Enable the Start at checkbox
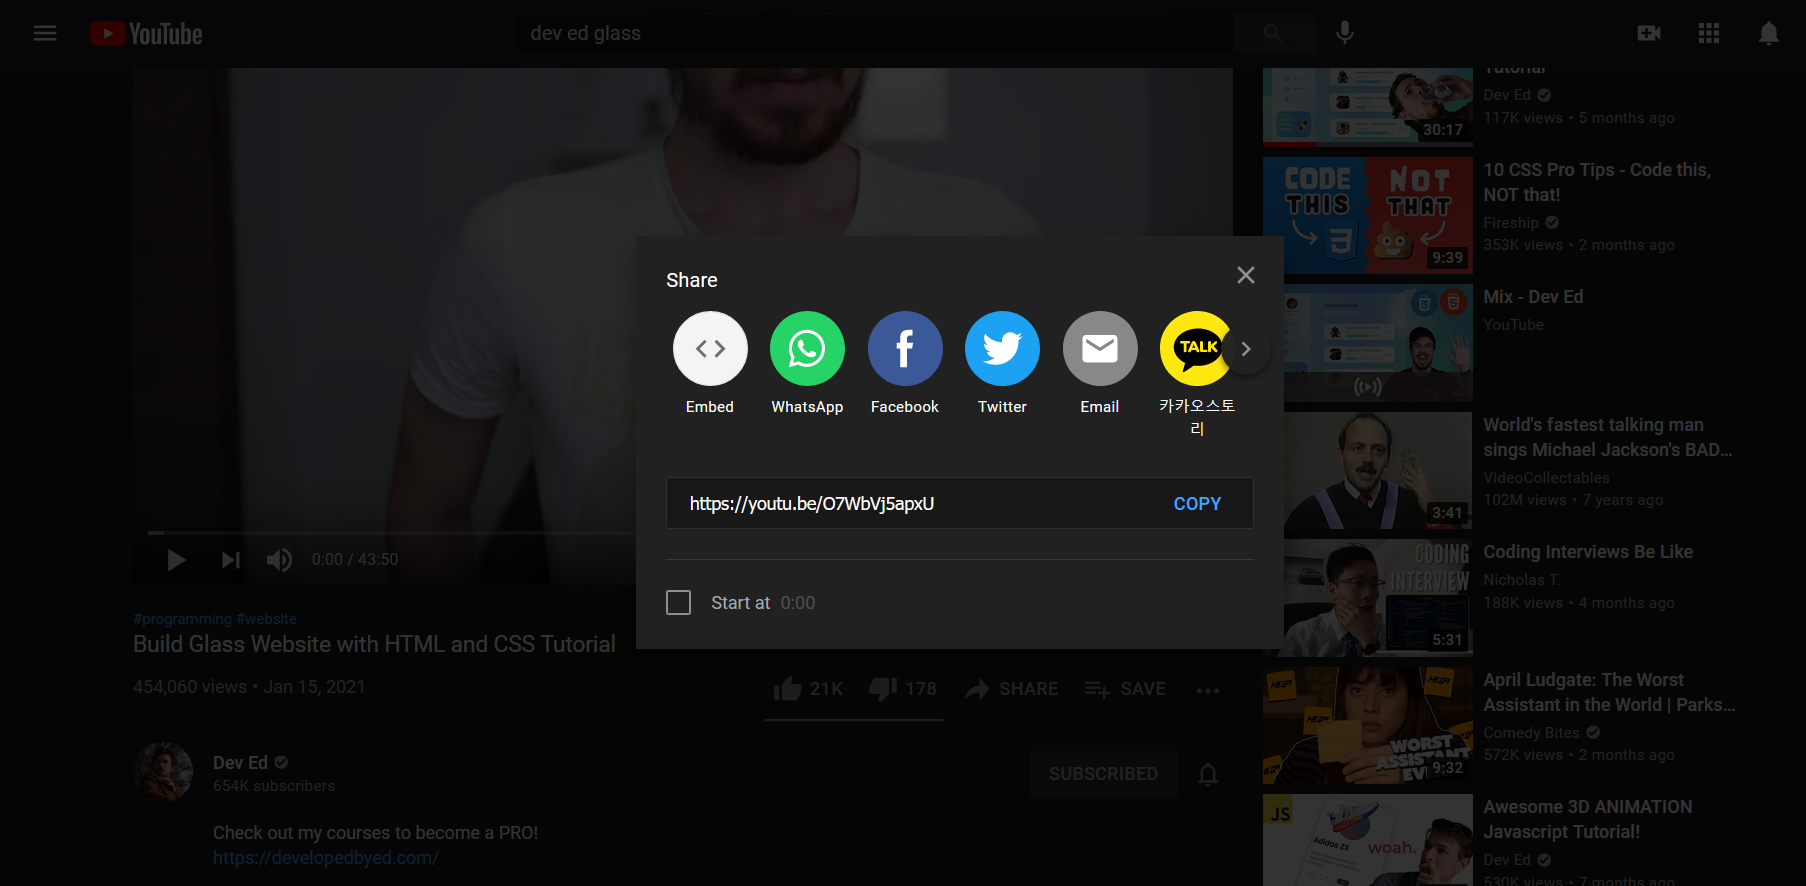 tap(679, 603)
